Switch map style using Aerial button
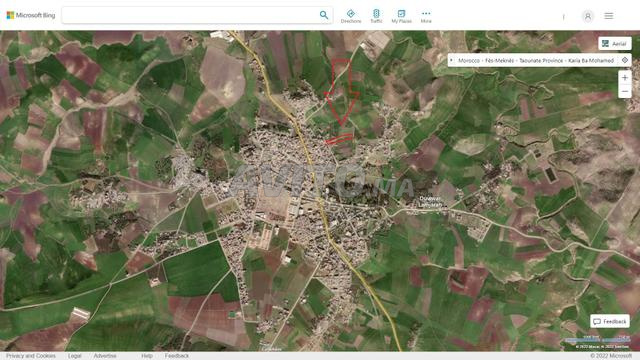 [615, 44]
